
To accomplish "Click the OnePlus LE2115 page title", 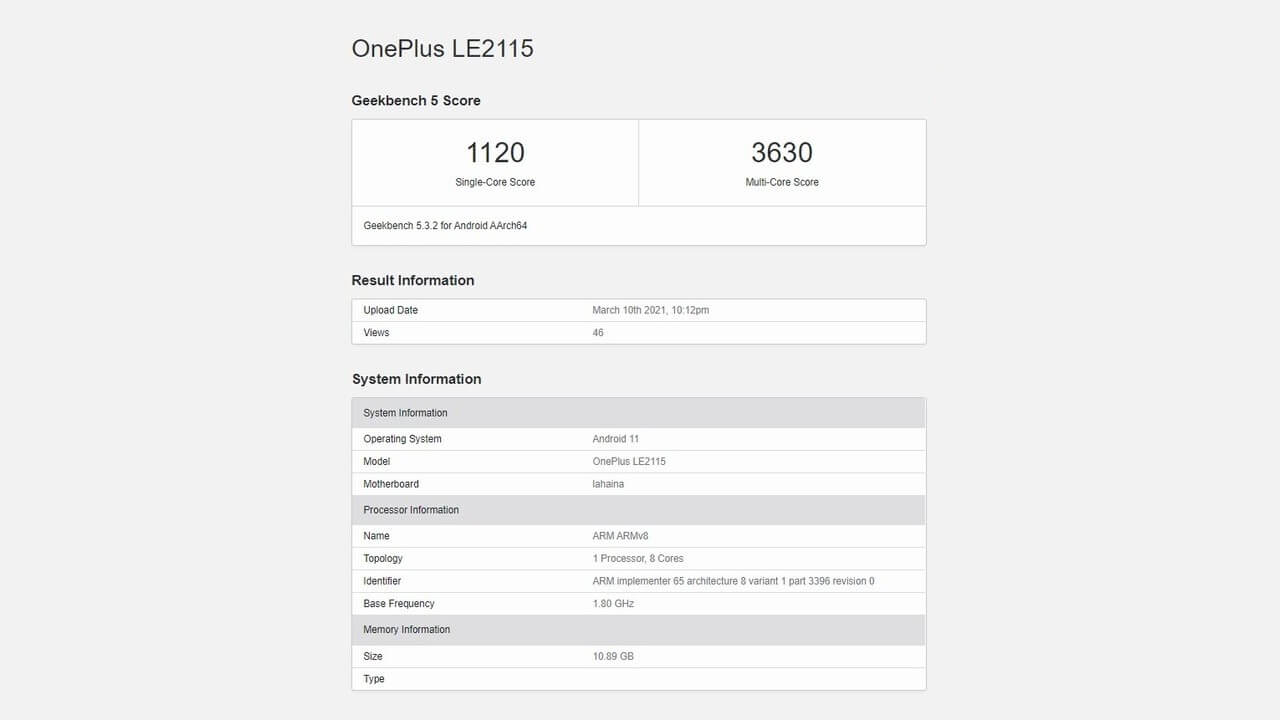I will coord(442,48).
